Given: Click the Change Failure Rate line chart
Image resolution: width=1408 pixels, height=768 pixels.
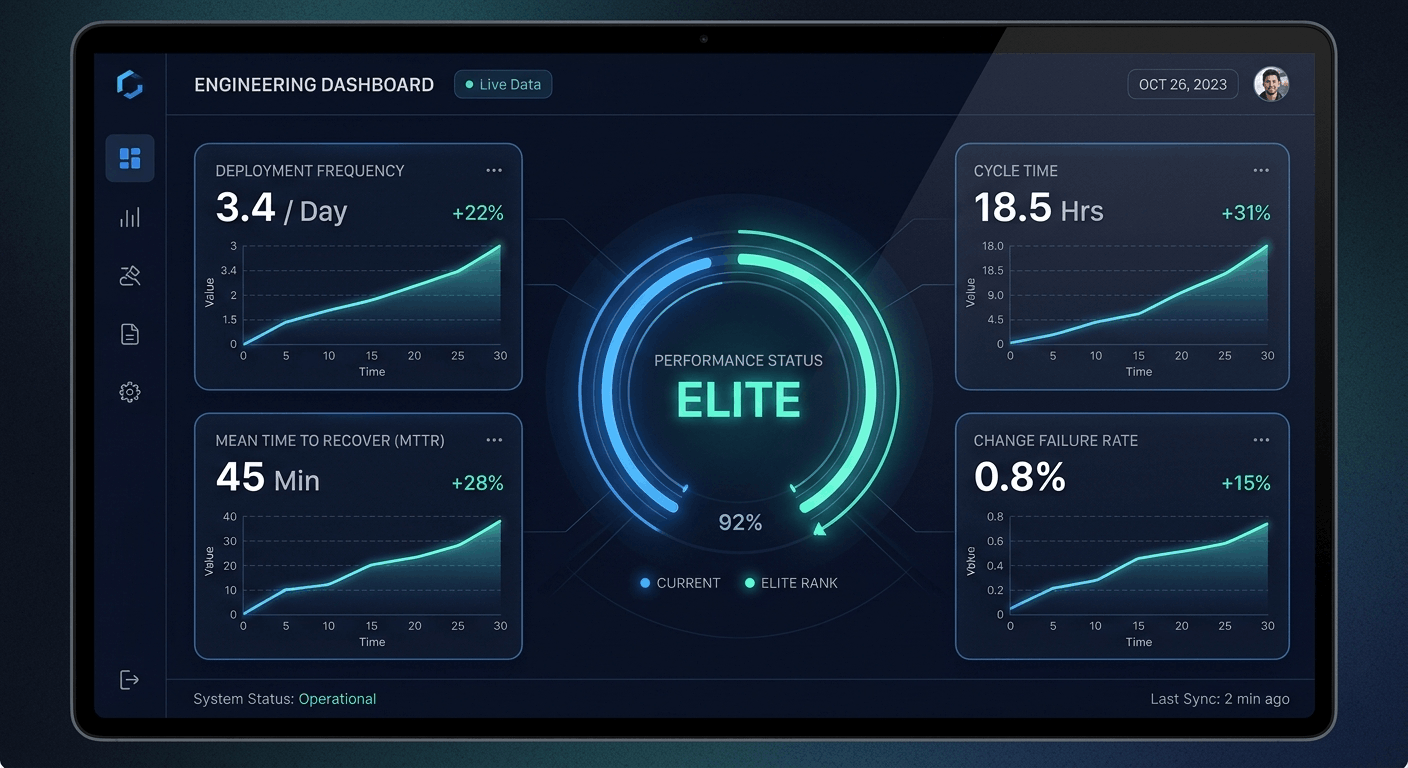Looking at the screenshot, I should tap(1139, 566).
